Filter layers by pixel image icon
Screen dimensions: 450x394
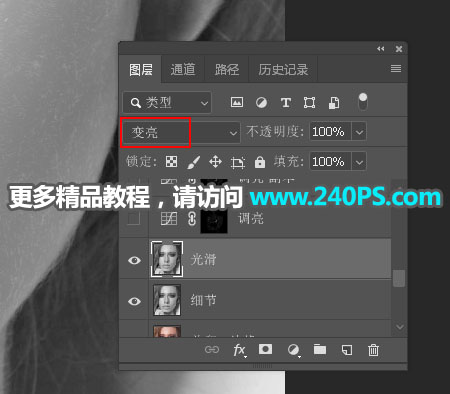point(237,102)
